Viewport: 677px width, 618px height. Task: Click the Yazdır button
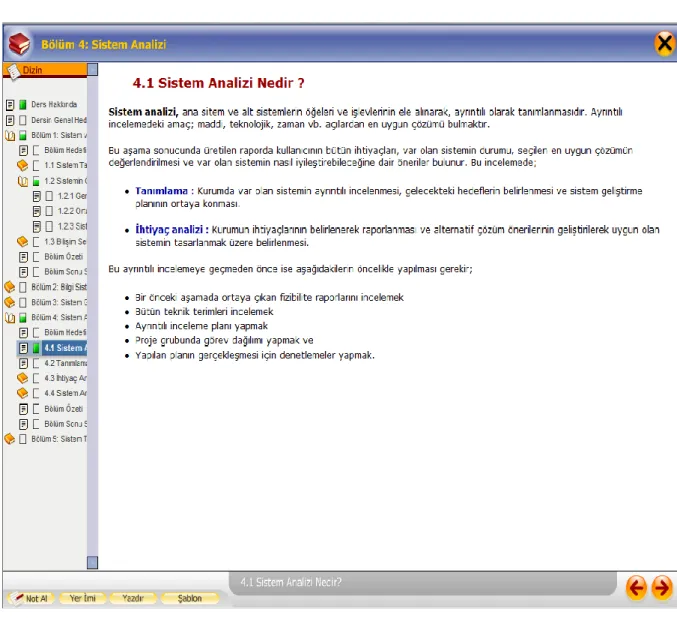click(x=133, y=598)
